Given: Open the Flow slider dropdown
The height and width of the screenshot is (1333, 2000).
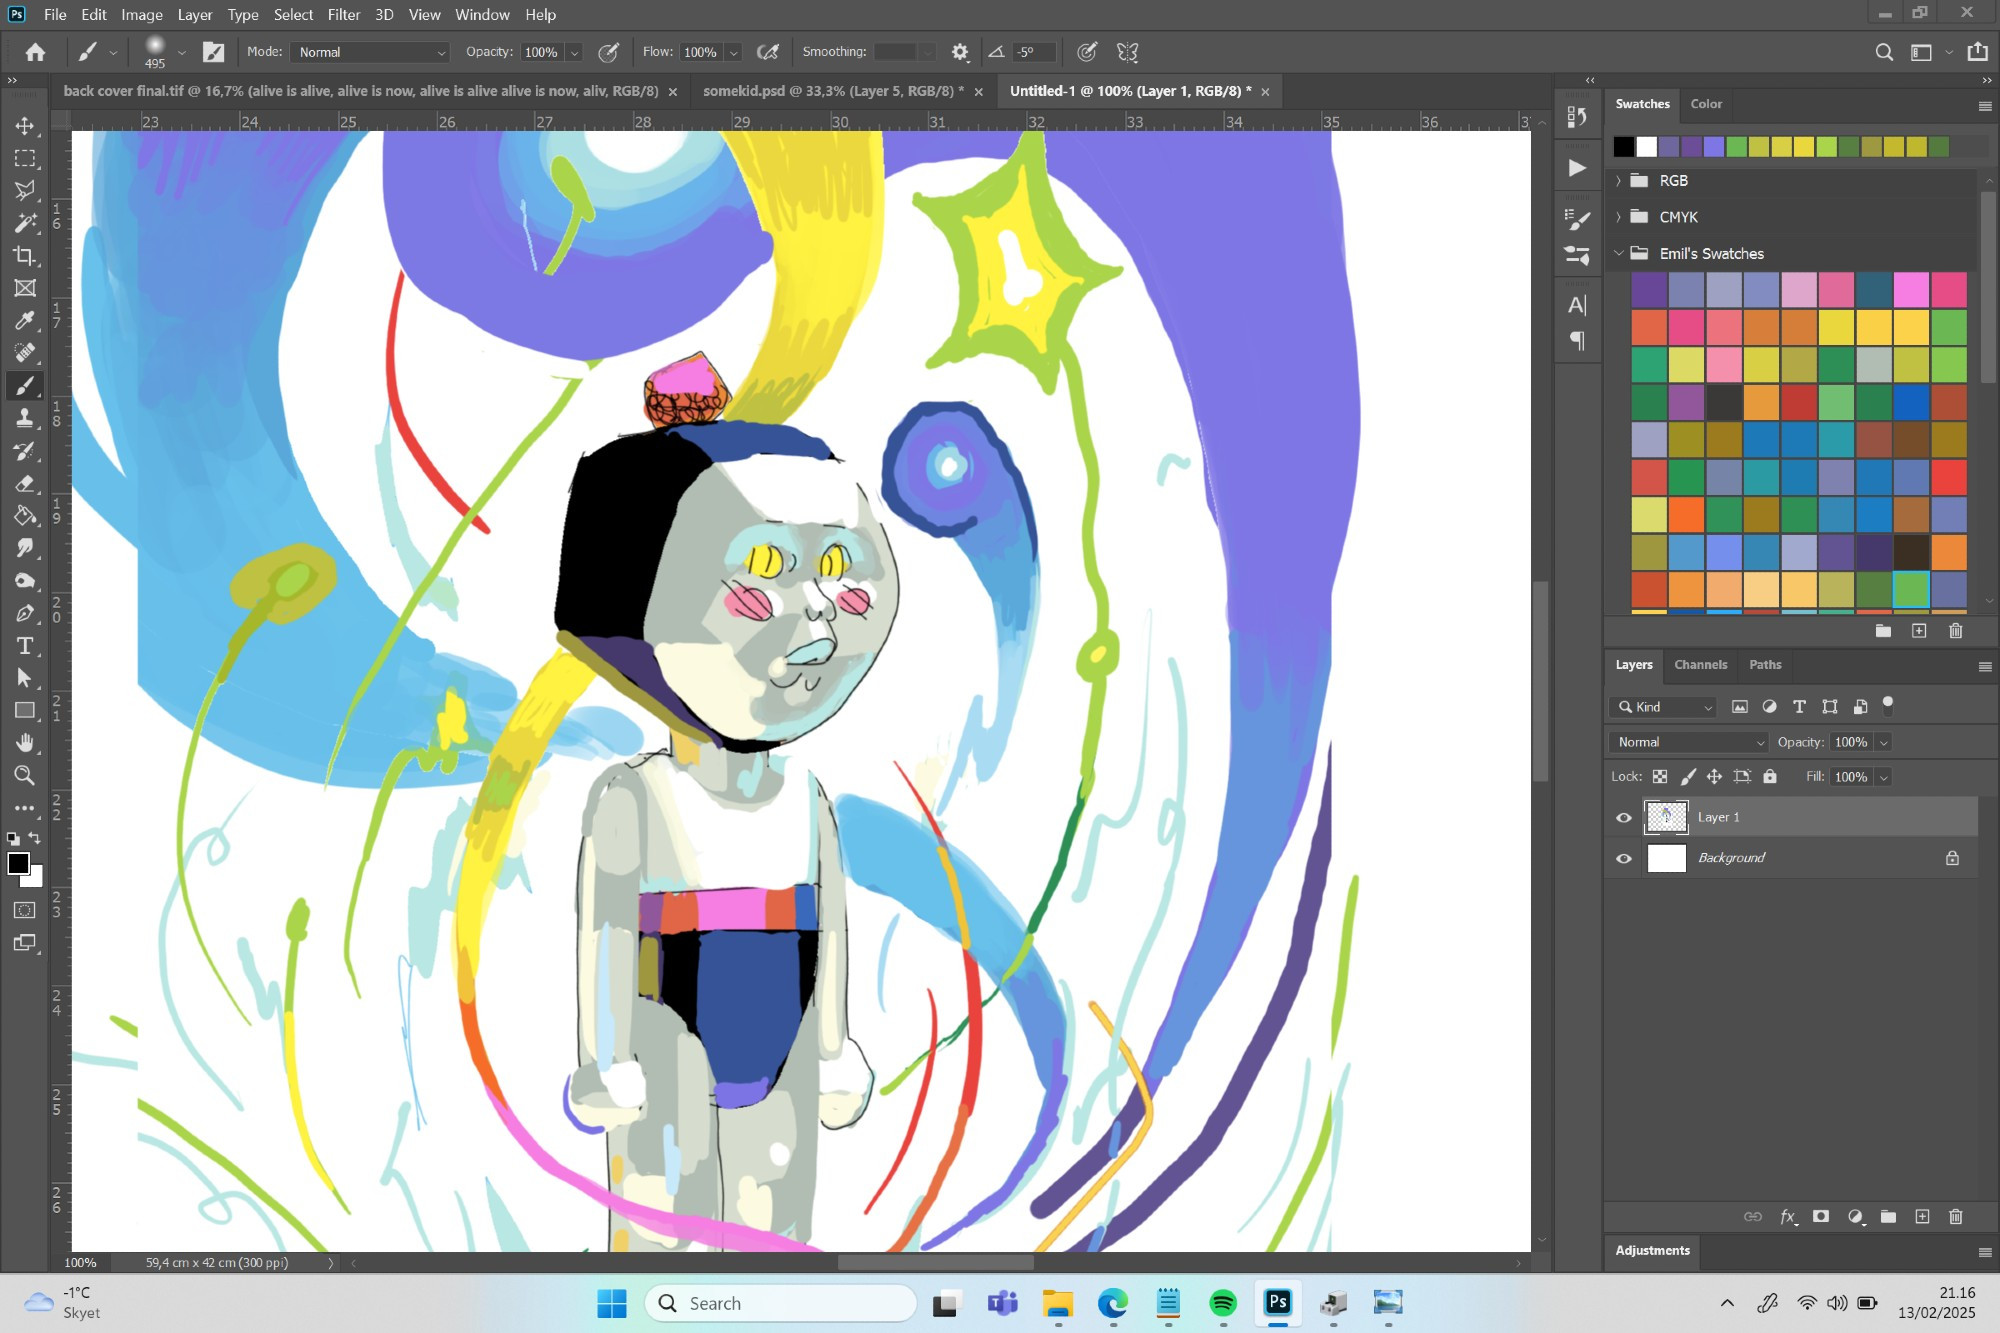Looking at the screenshot, I should pos(733,53).
